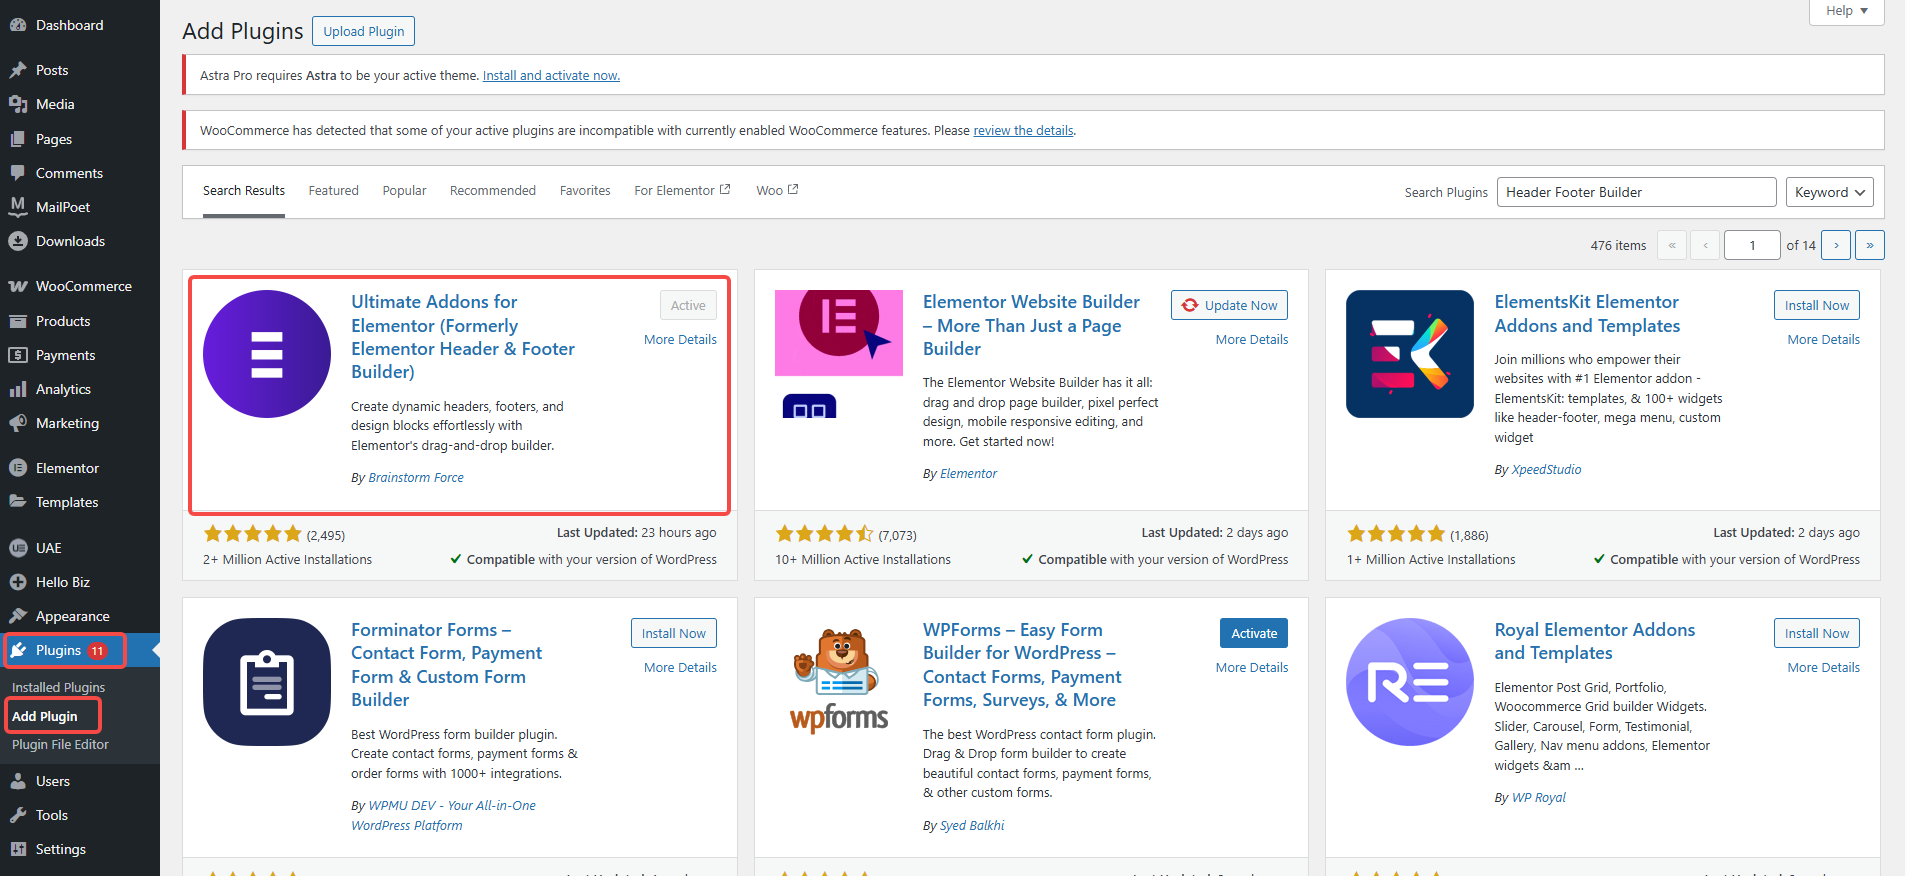Open More Details for Forminator Forms

tap(680, 667)
